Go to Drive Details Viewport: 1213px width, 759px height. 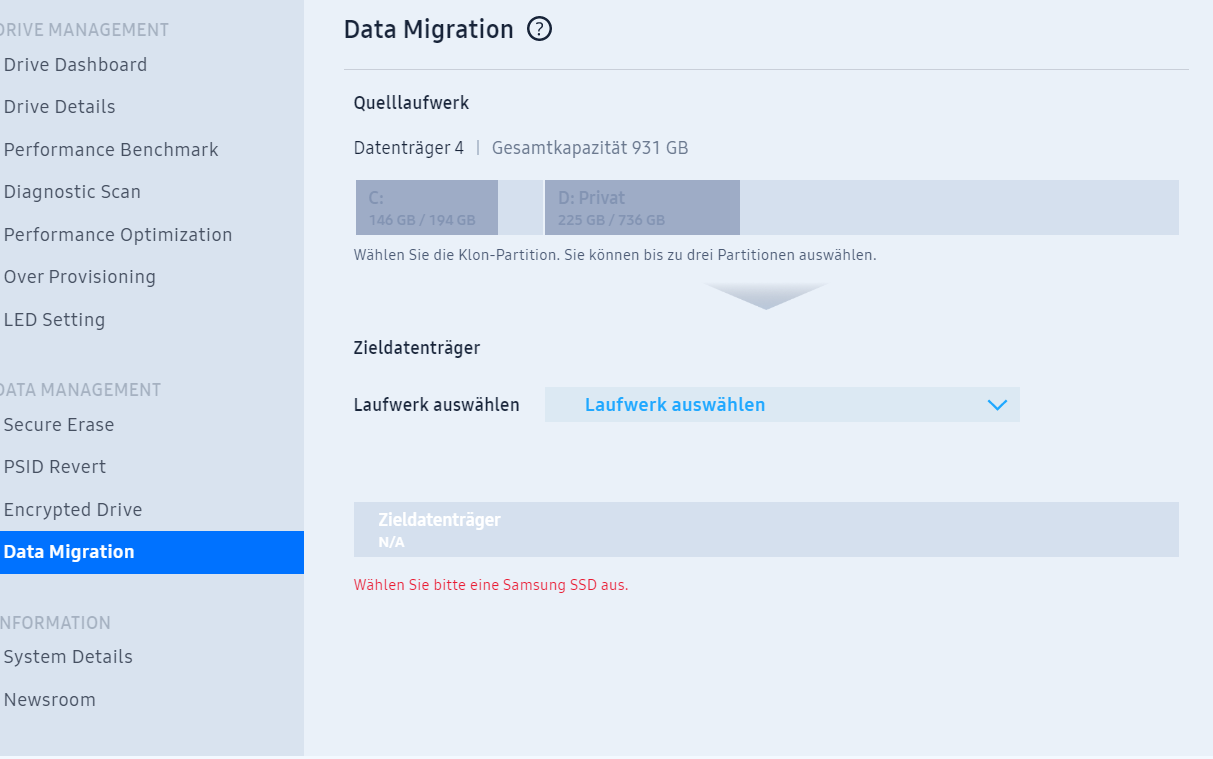coord(59,107)
